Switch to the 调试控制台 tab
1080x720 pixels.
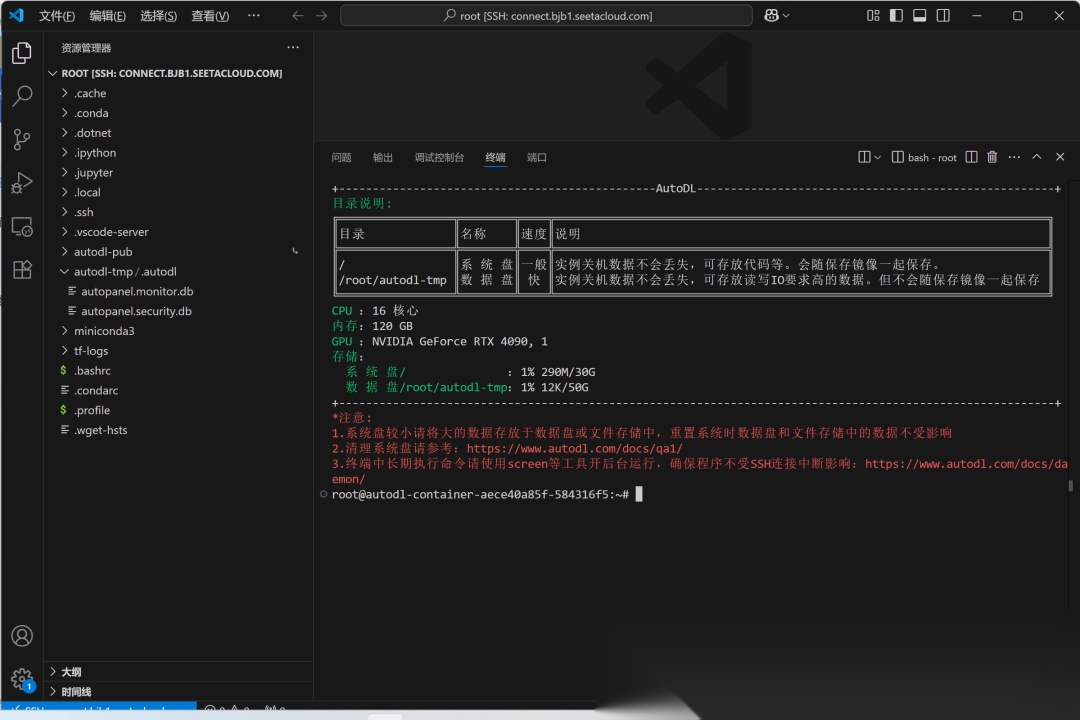[439, 157]
